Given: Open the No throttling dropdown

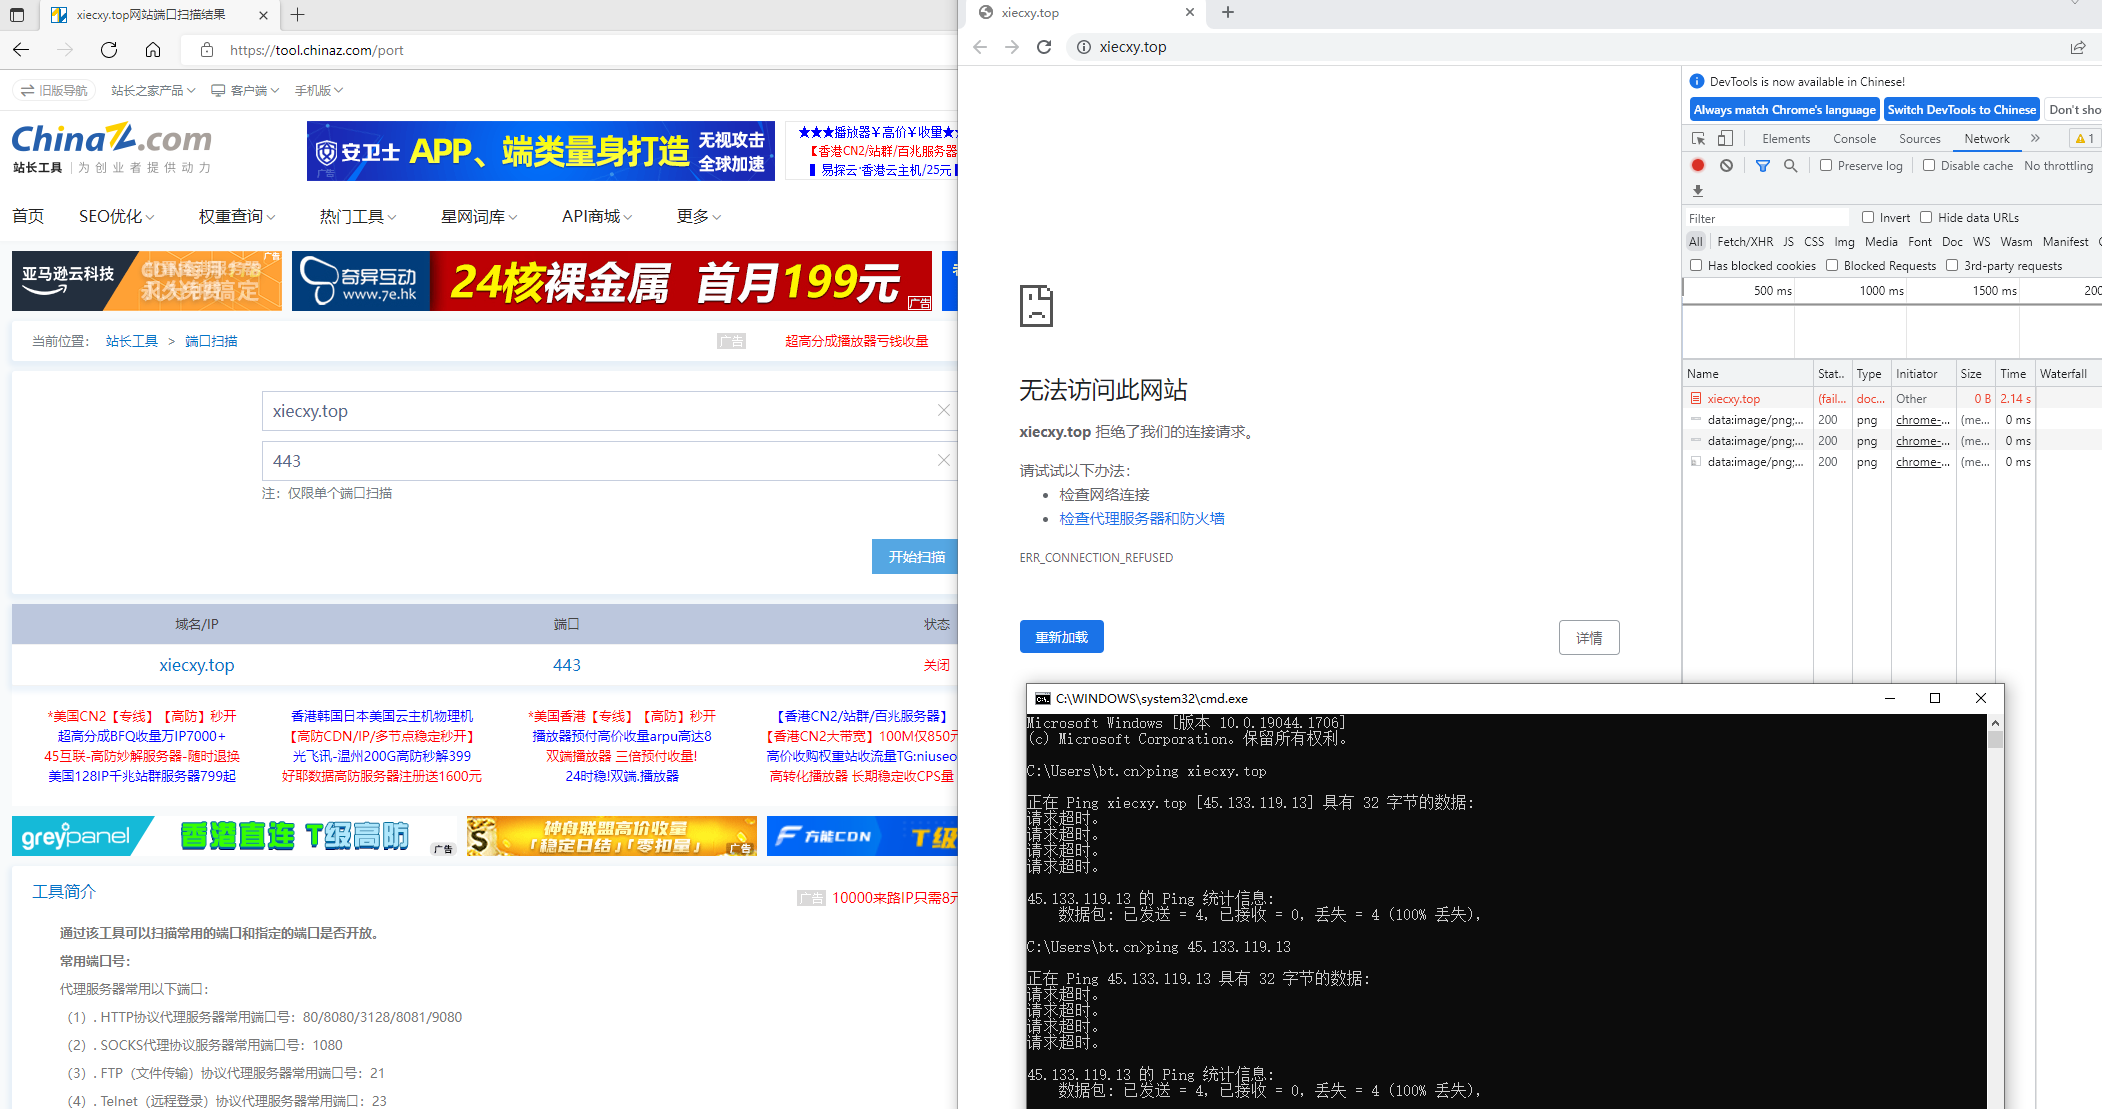Looking at the screenshot, I should [2059, 166].
